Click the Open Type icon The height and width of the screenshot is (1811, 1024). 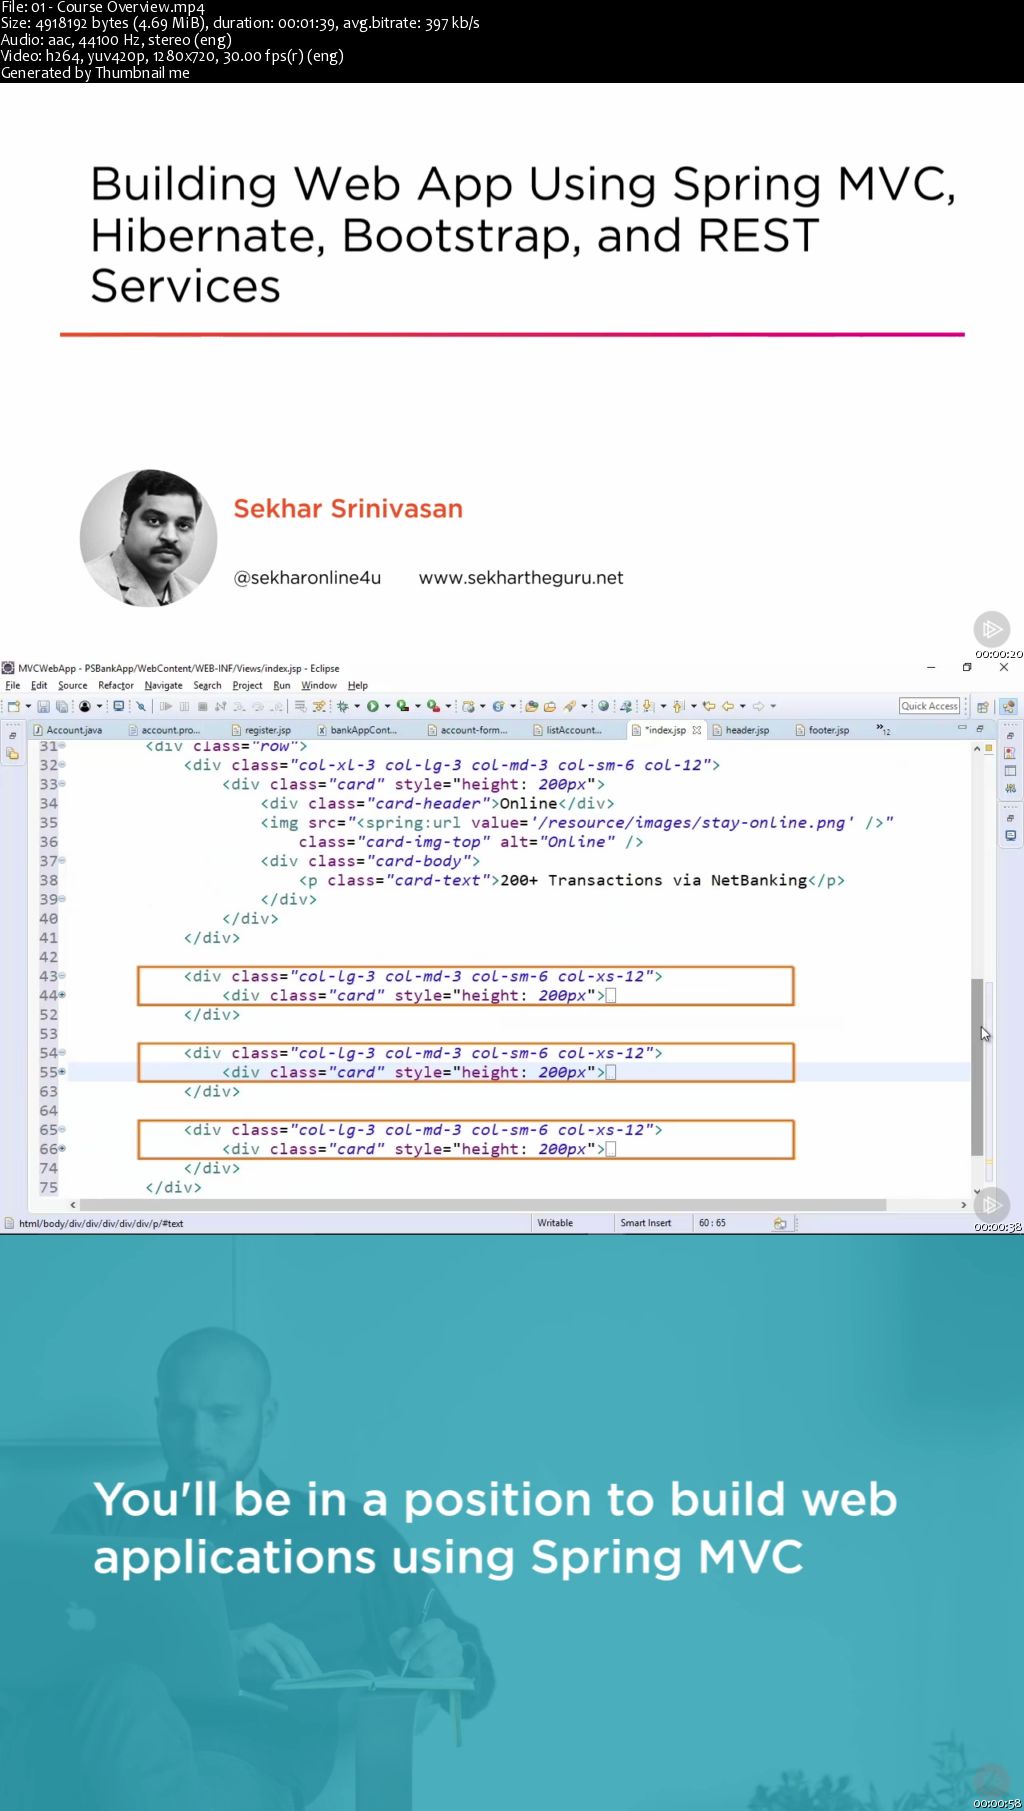pyautogui.click(x=532, y=706)
